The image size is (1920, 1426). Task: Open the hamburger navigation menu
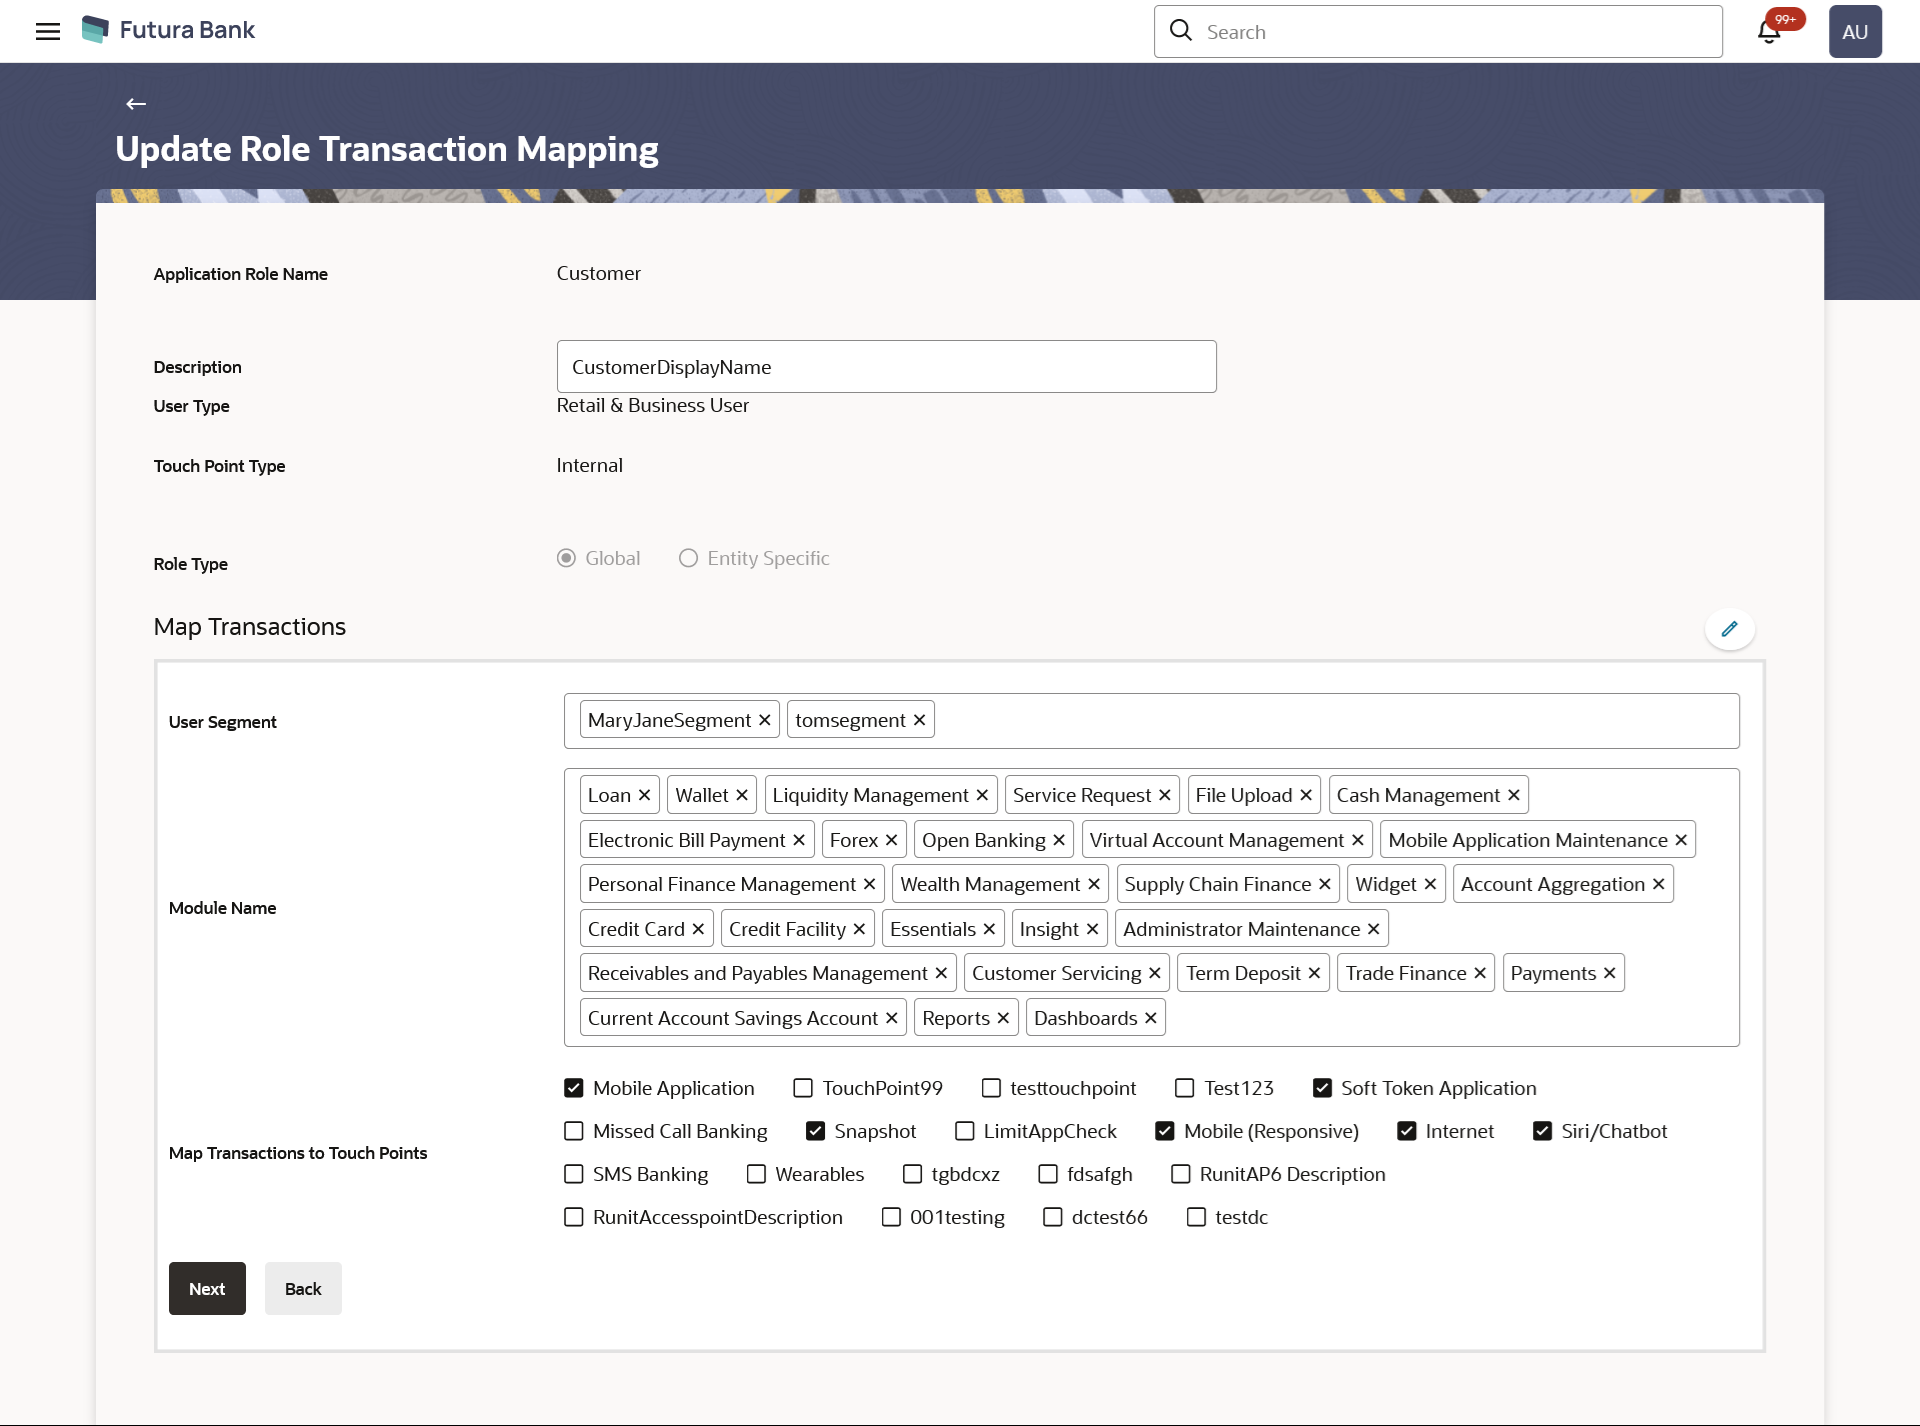[47, 31]
